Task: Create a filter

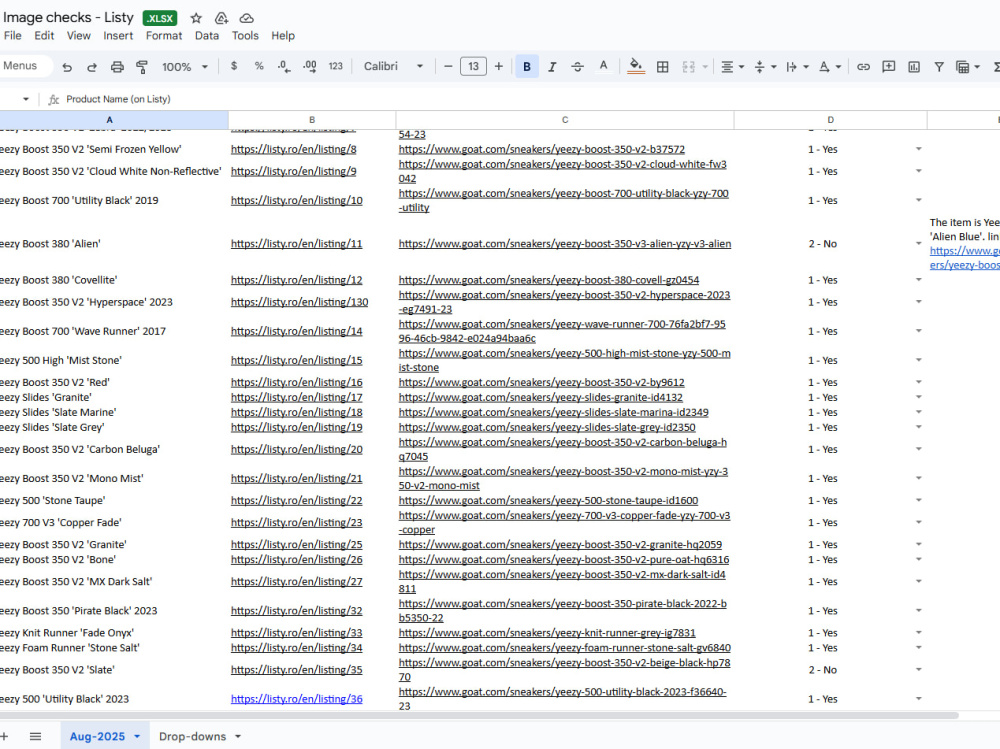Action: [x=939, y=66]
